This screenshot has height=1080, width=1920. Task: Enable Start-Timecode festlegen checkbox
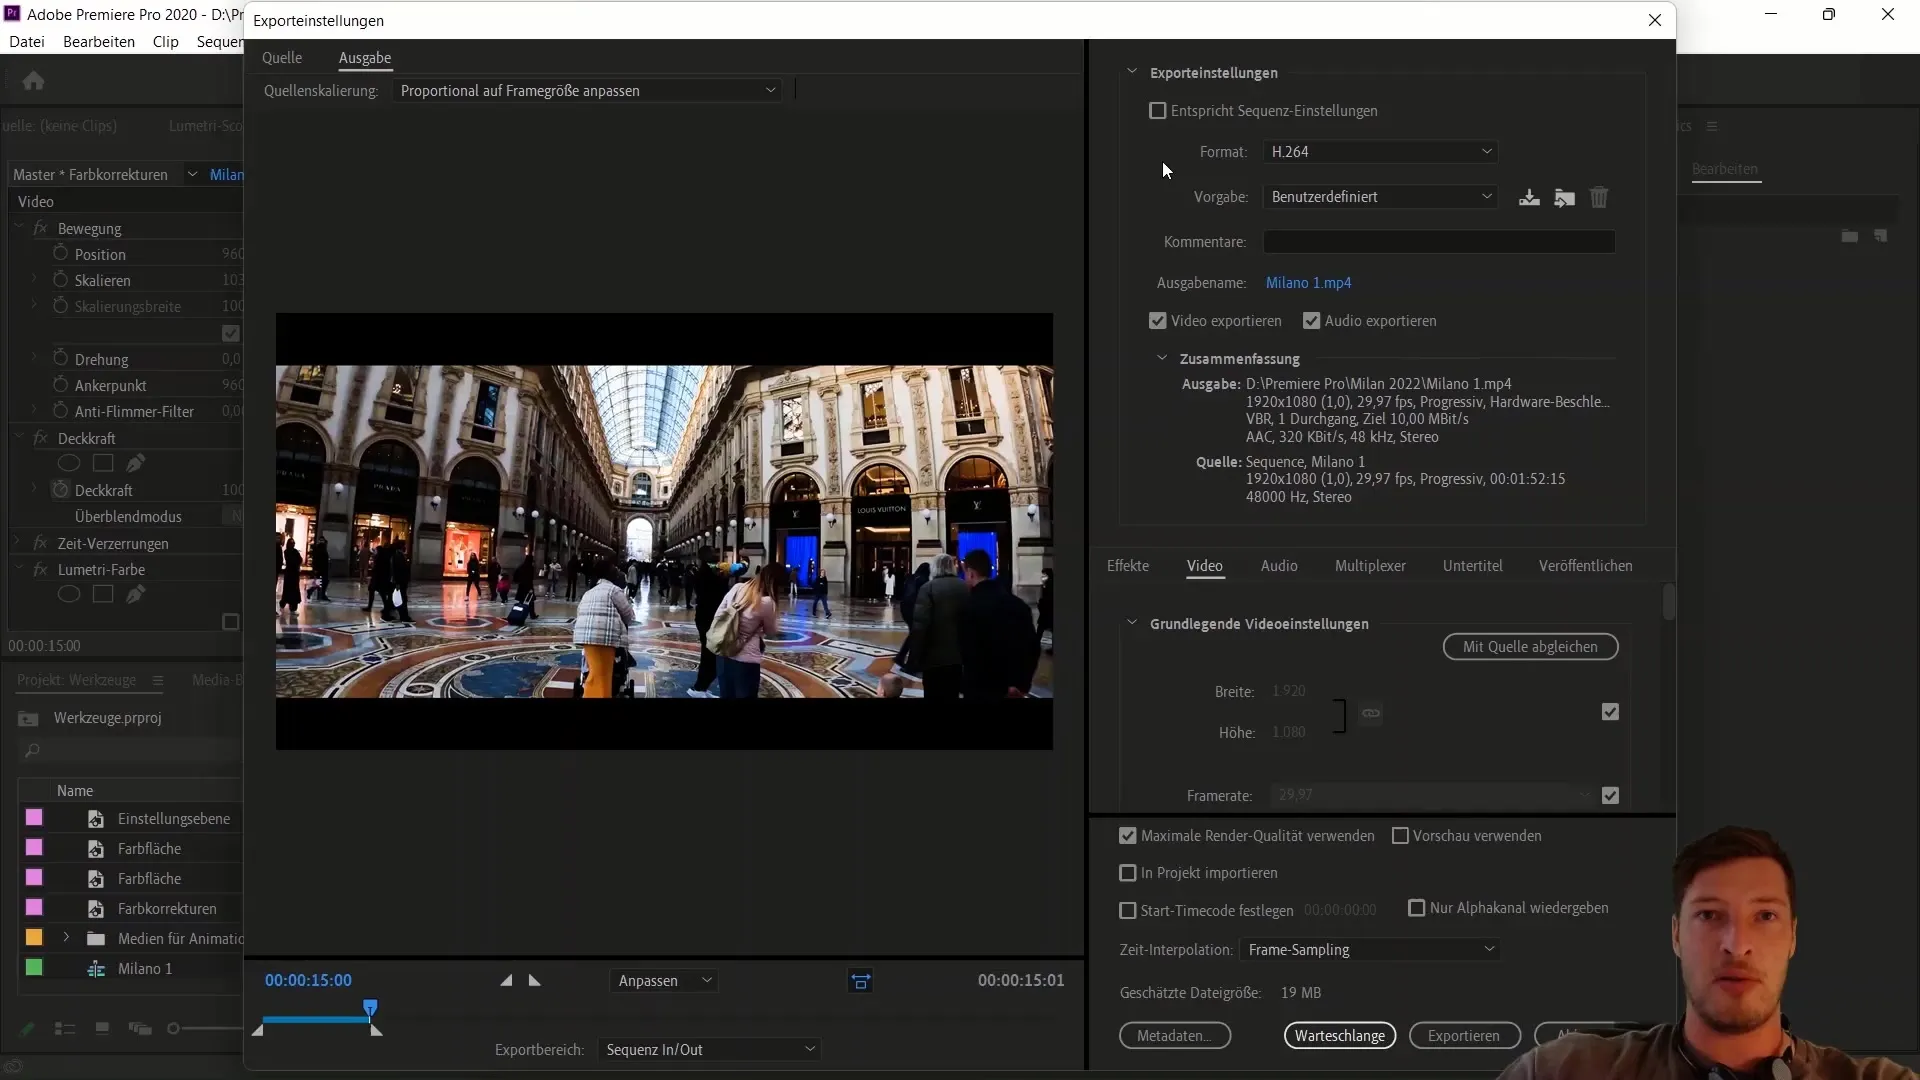pos(1128,911)
